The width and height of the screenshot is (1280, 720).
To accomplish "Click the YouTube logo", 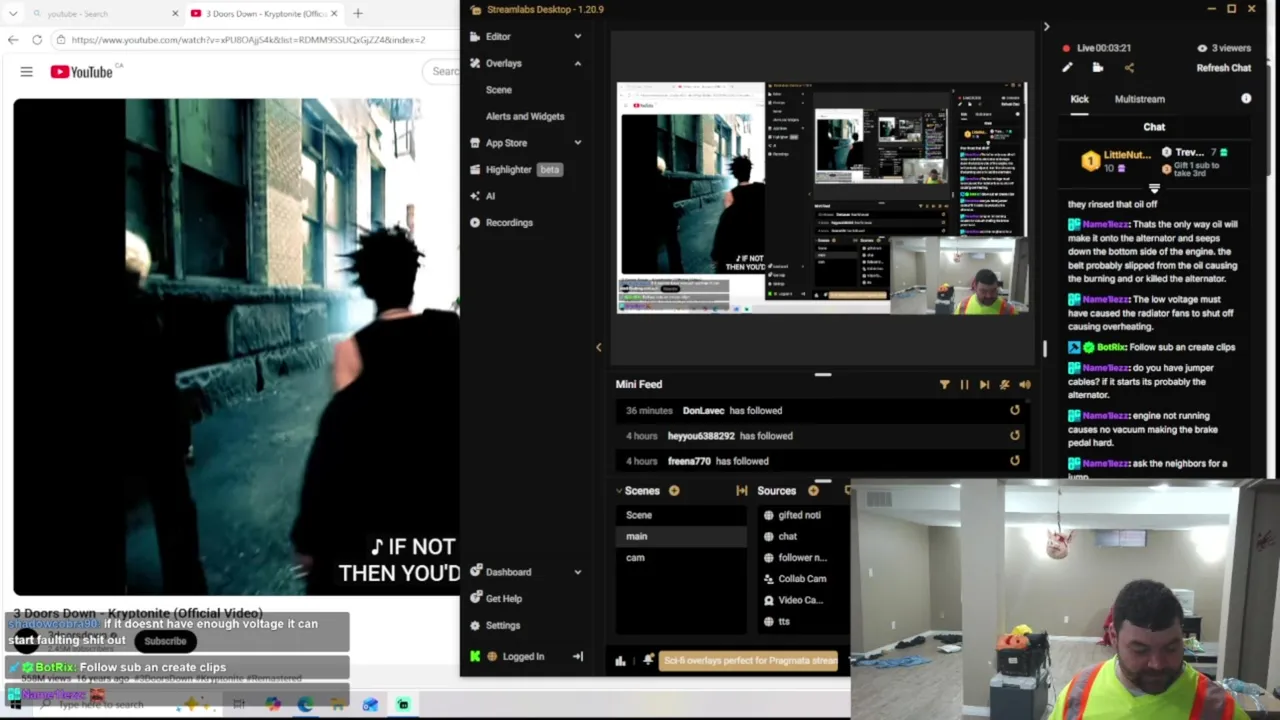I will point(82,72).
